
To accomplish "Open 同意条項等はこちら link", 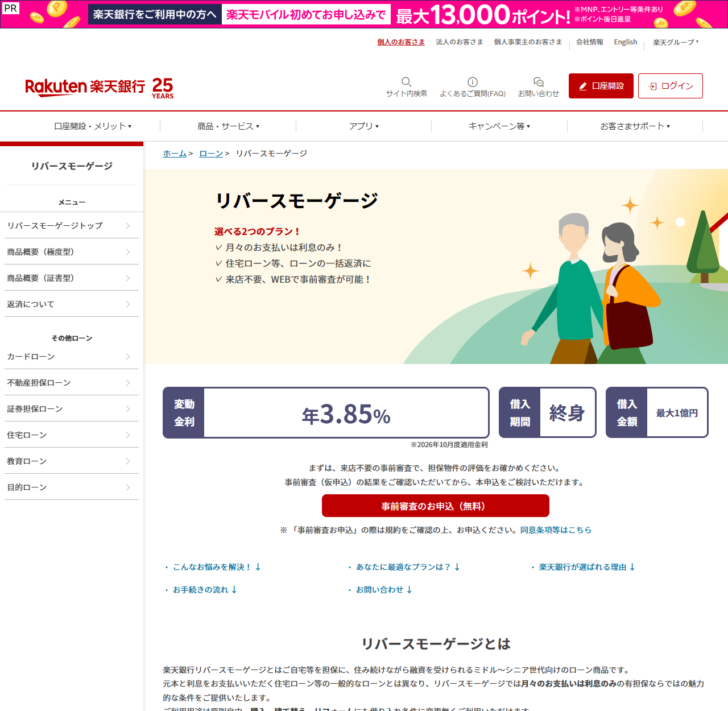I will click(556, 530).
